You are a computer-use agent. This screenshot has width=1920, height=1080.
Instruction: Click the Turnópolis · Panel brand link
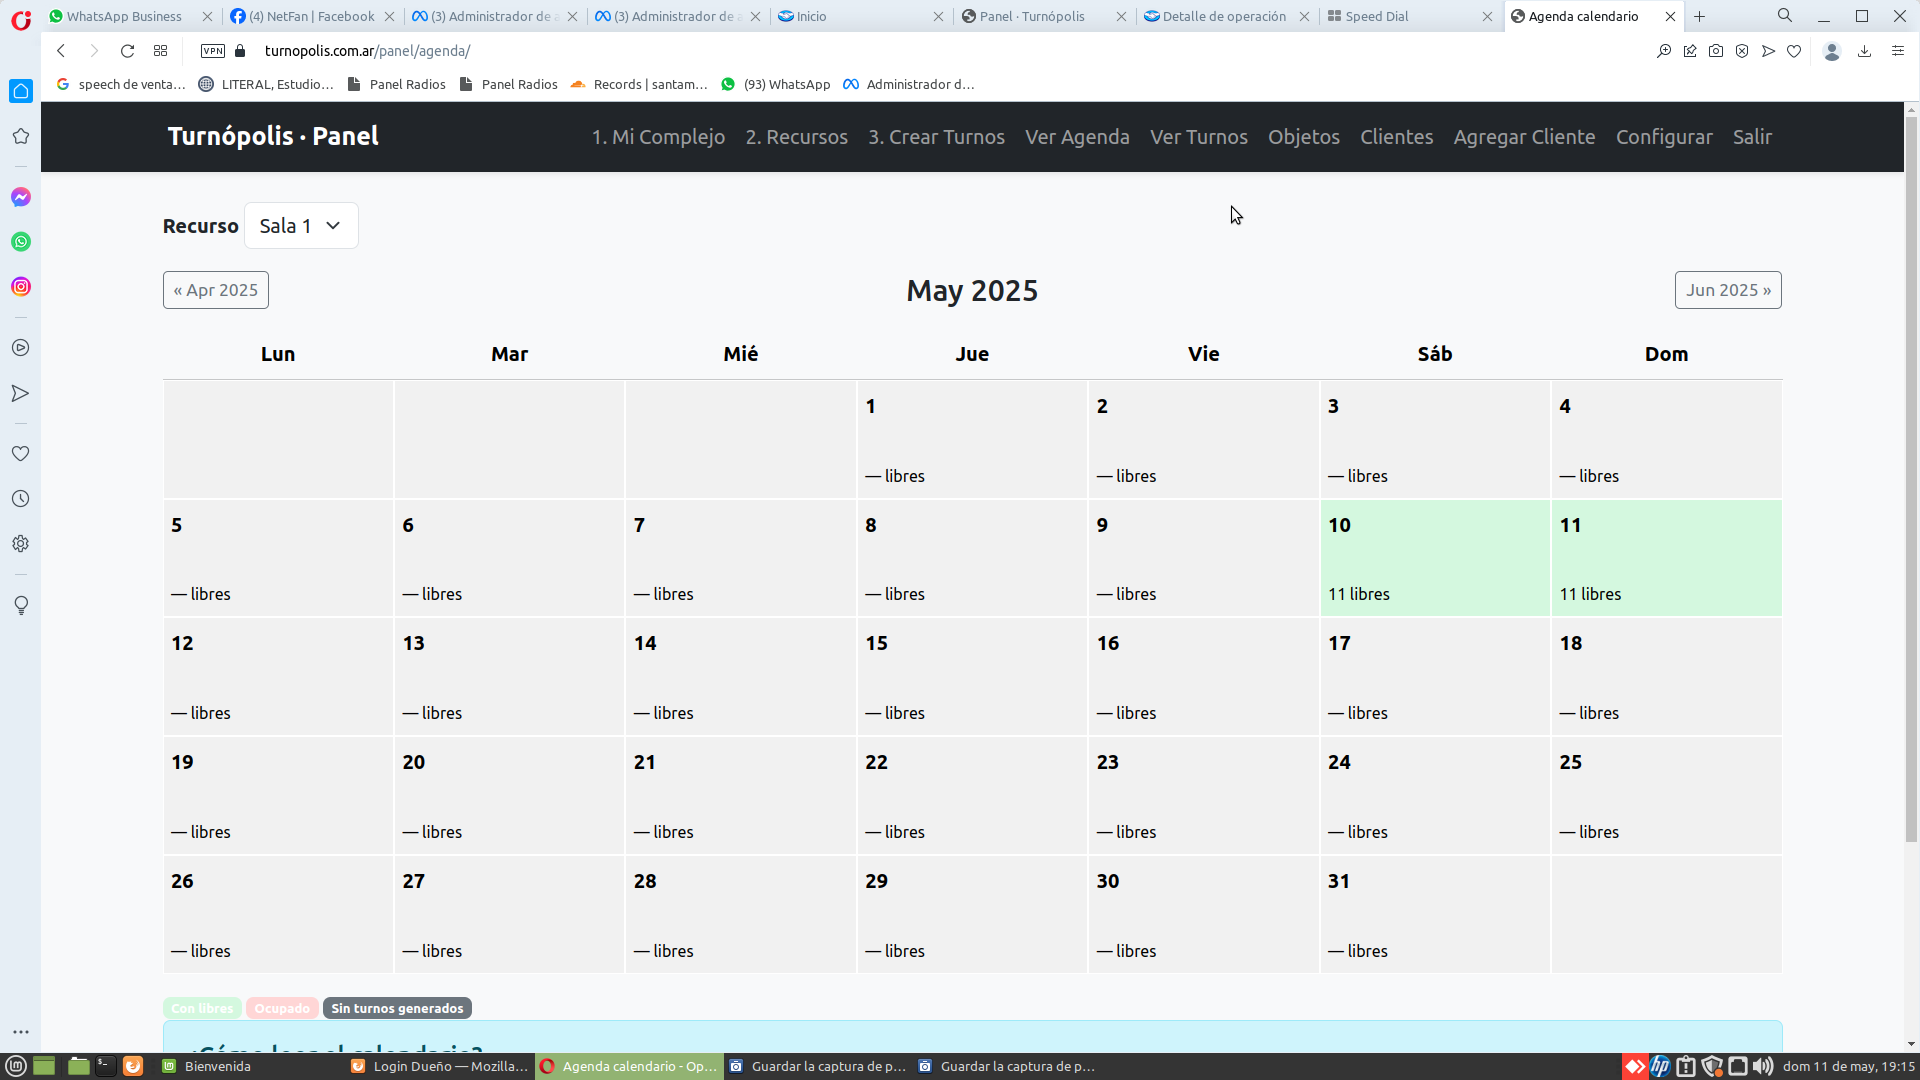(273, 136)
